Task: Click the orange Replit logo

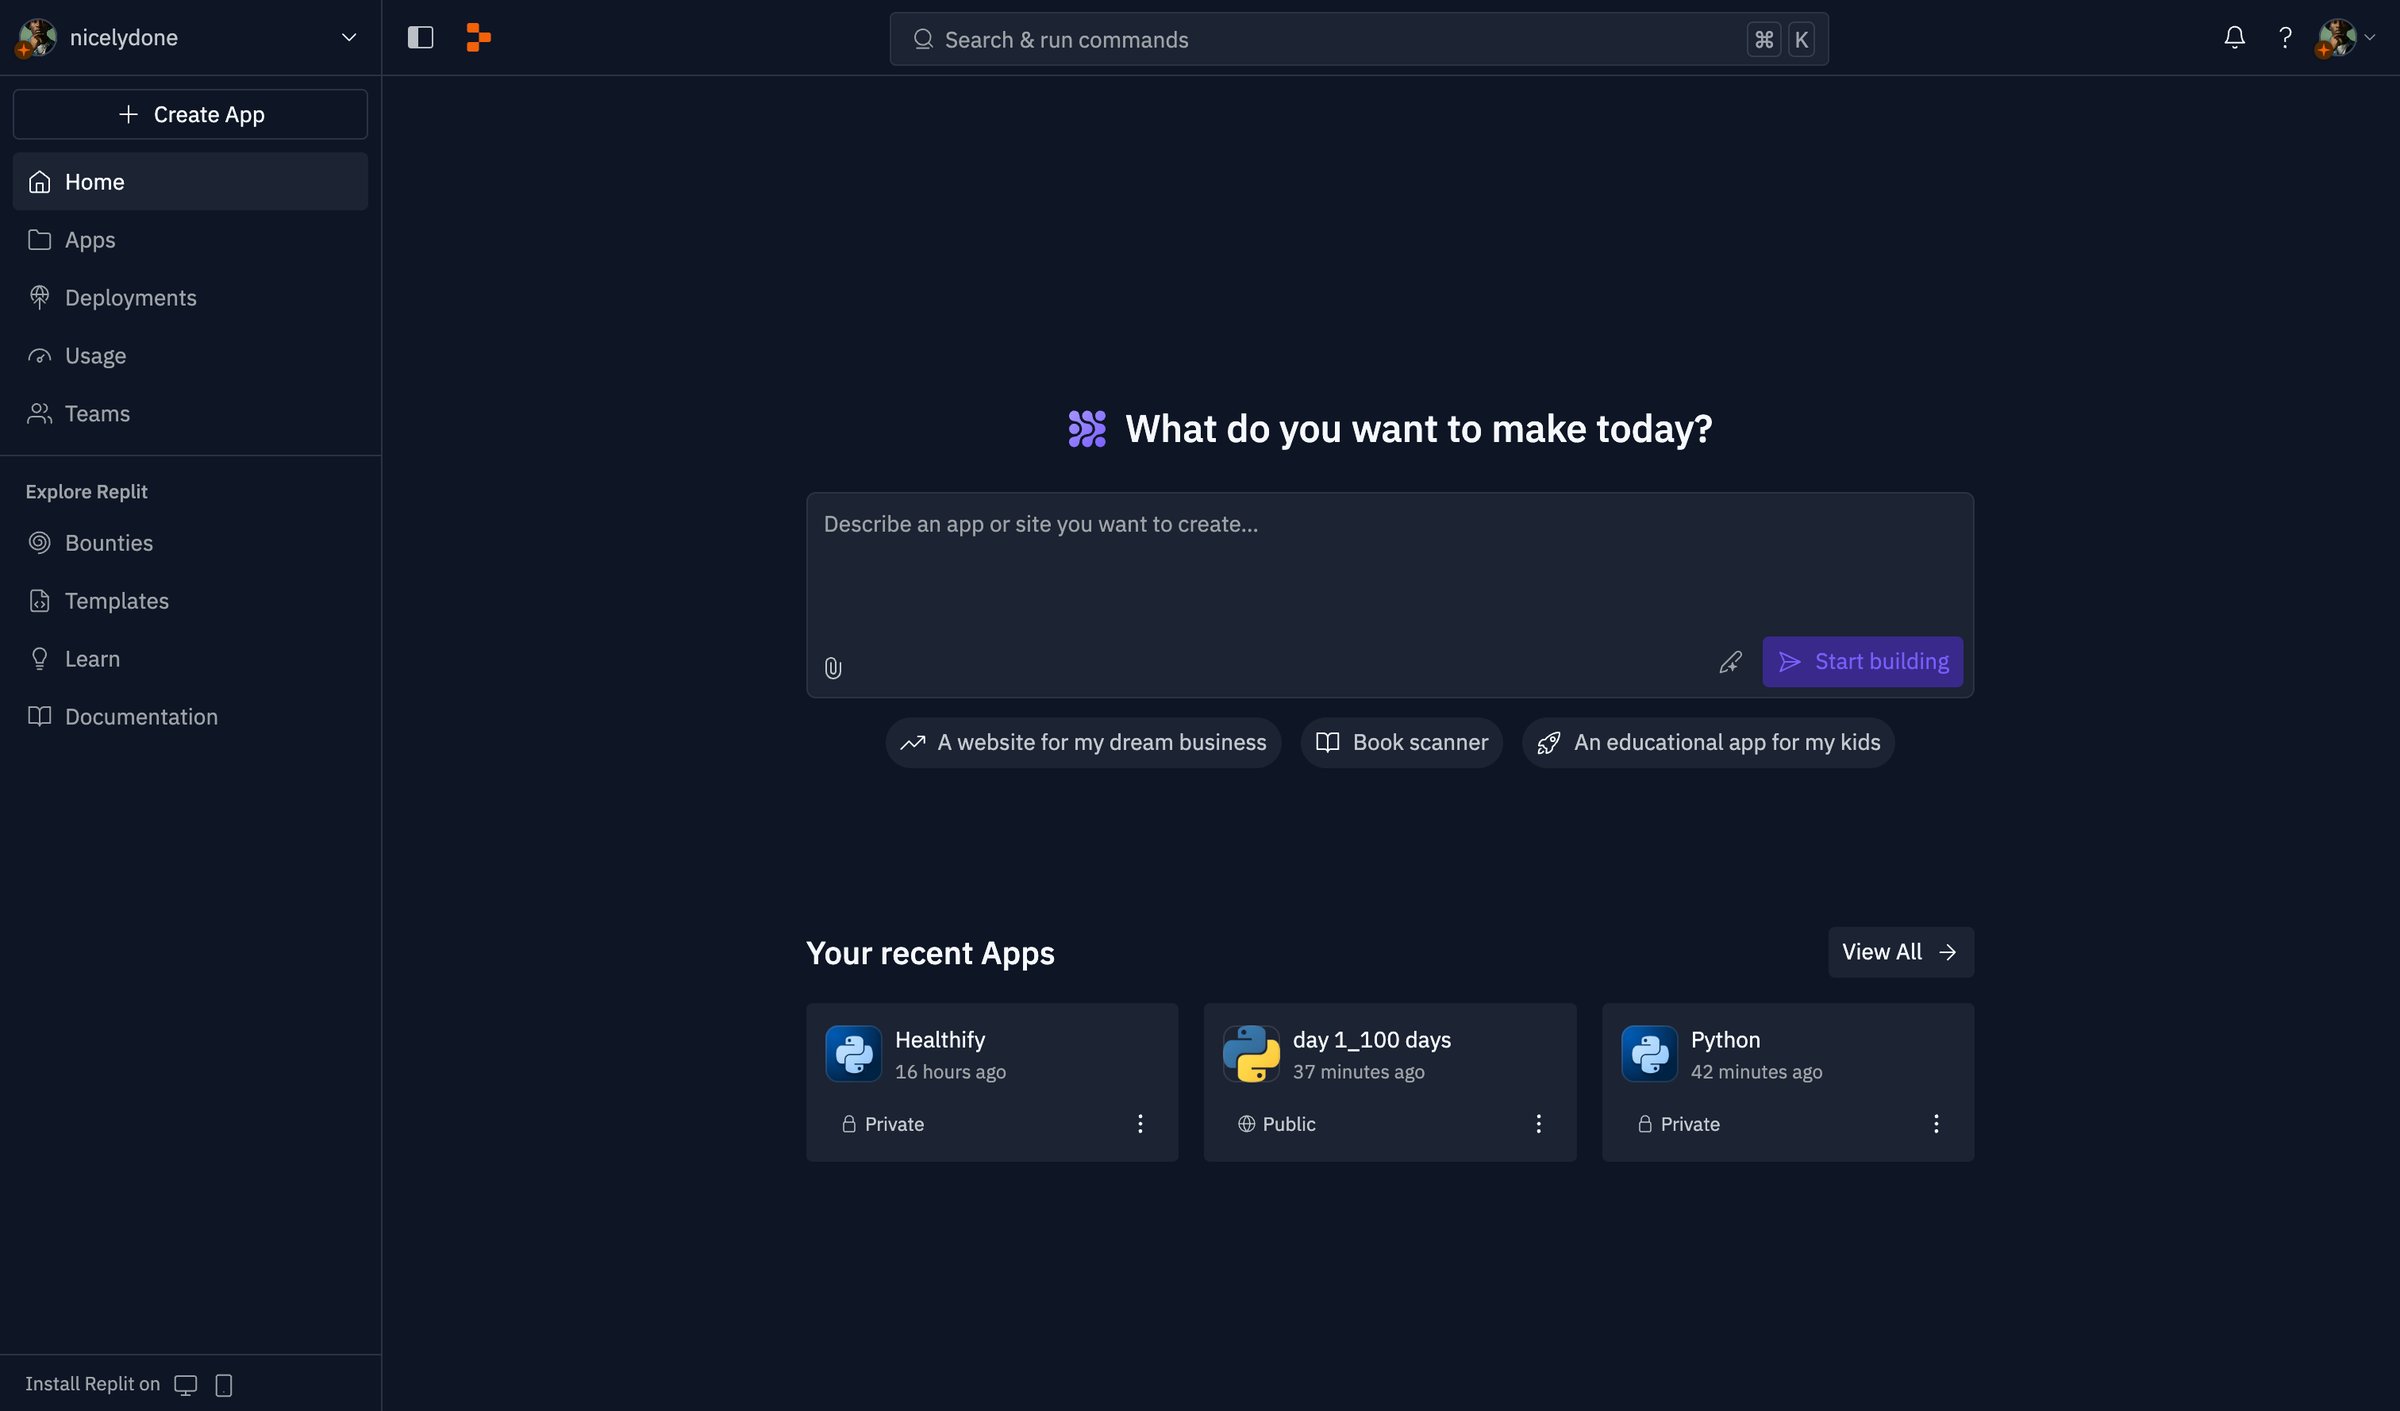Action: pyautogui.click(x=478, y=38)
